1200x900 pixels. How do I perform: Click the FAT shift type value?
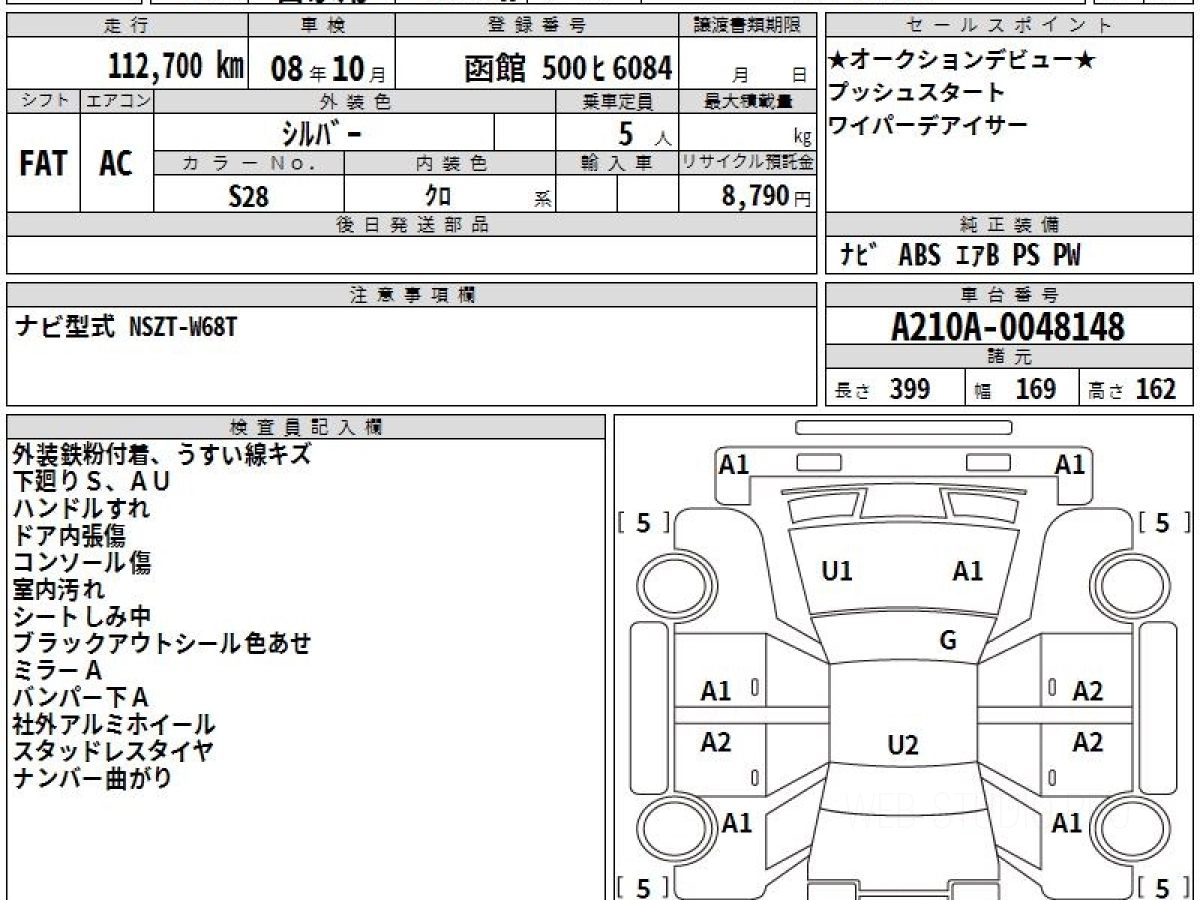(x=43, y=163)
